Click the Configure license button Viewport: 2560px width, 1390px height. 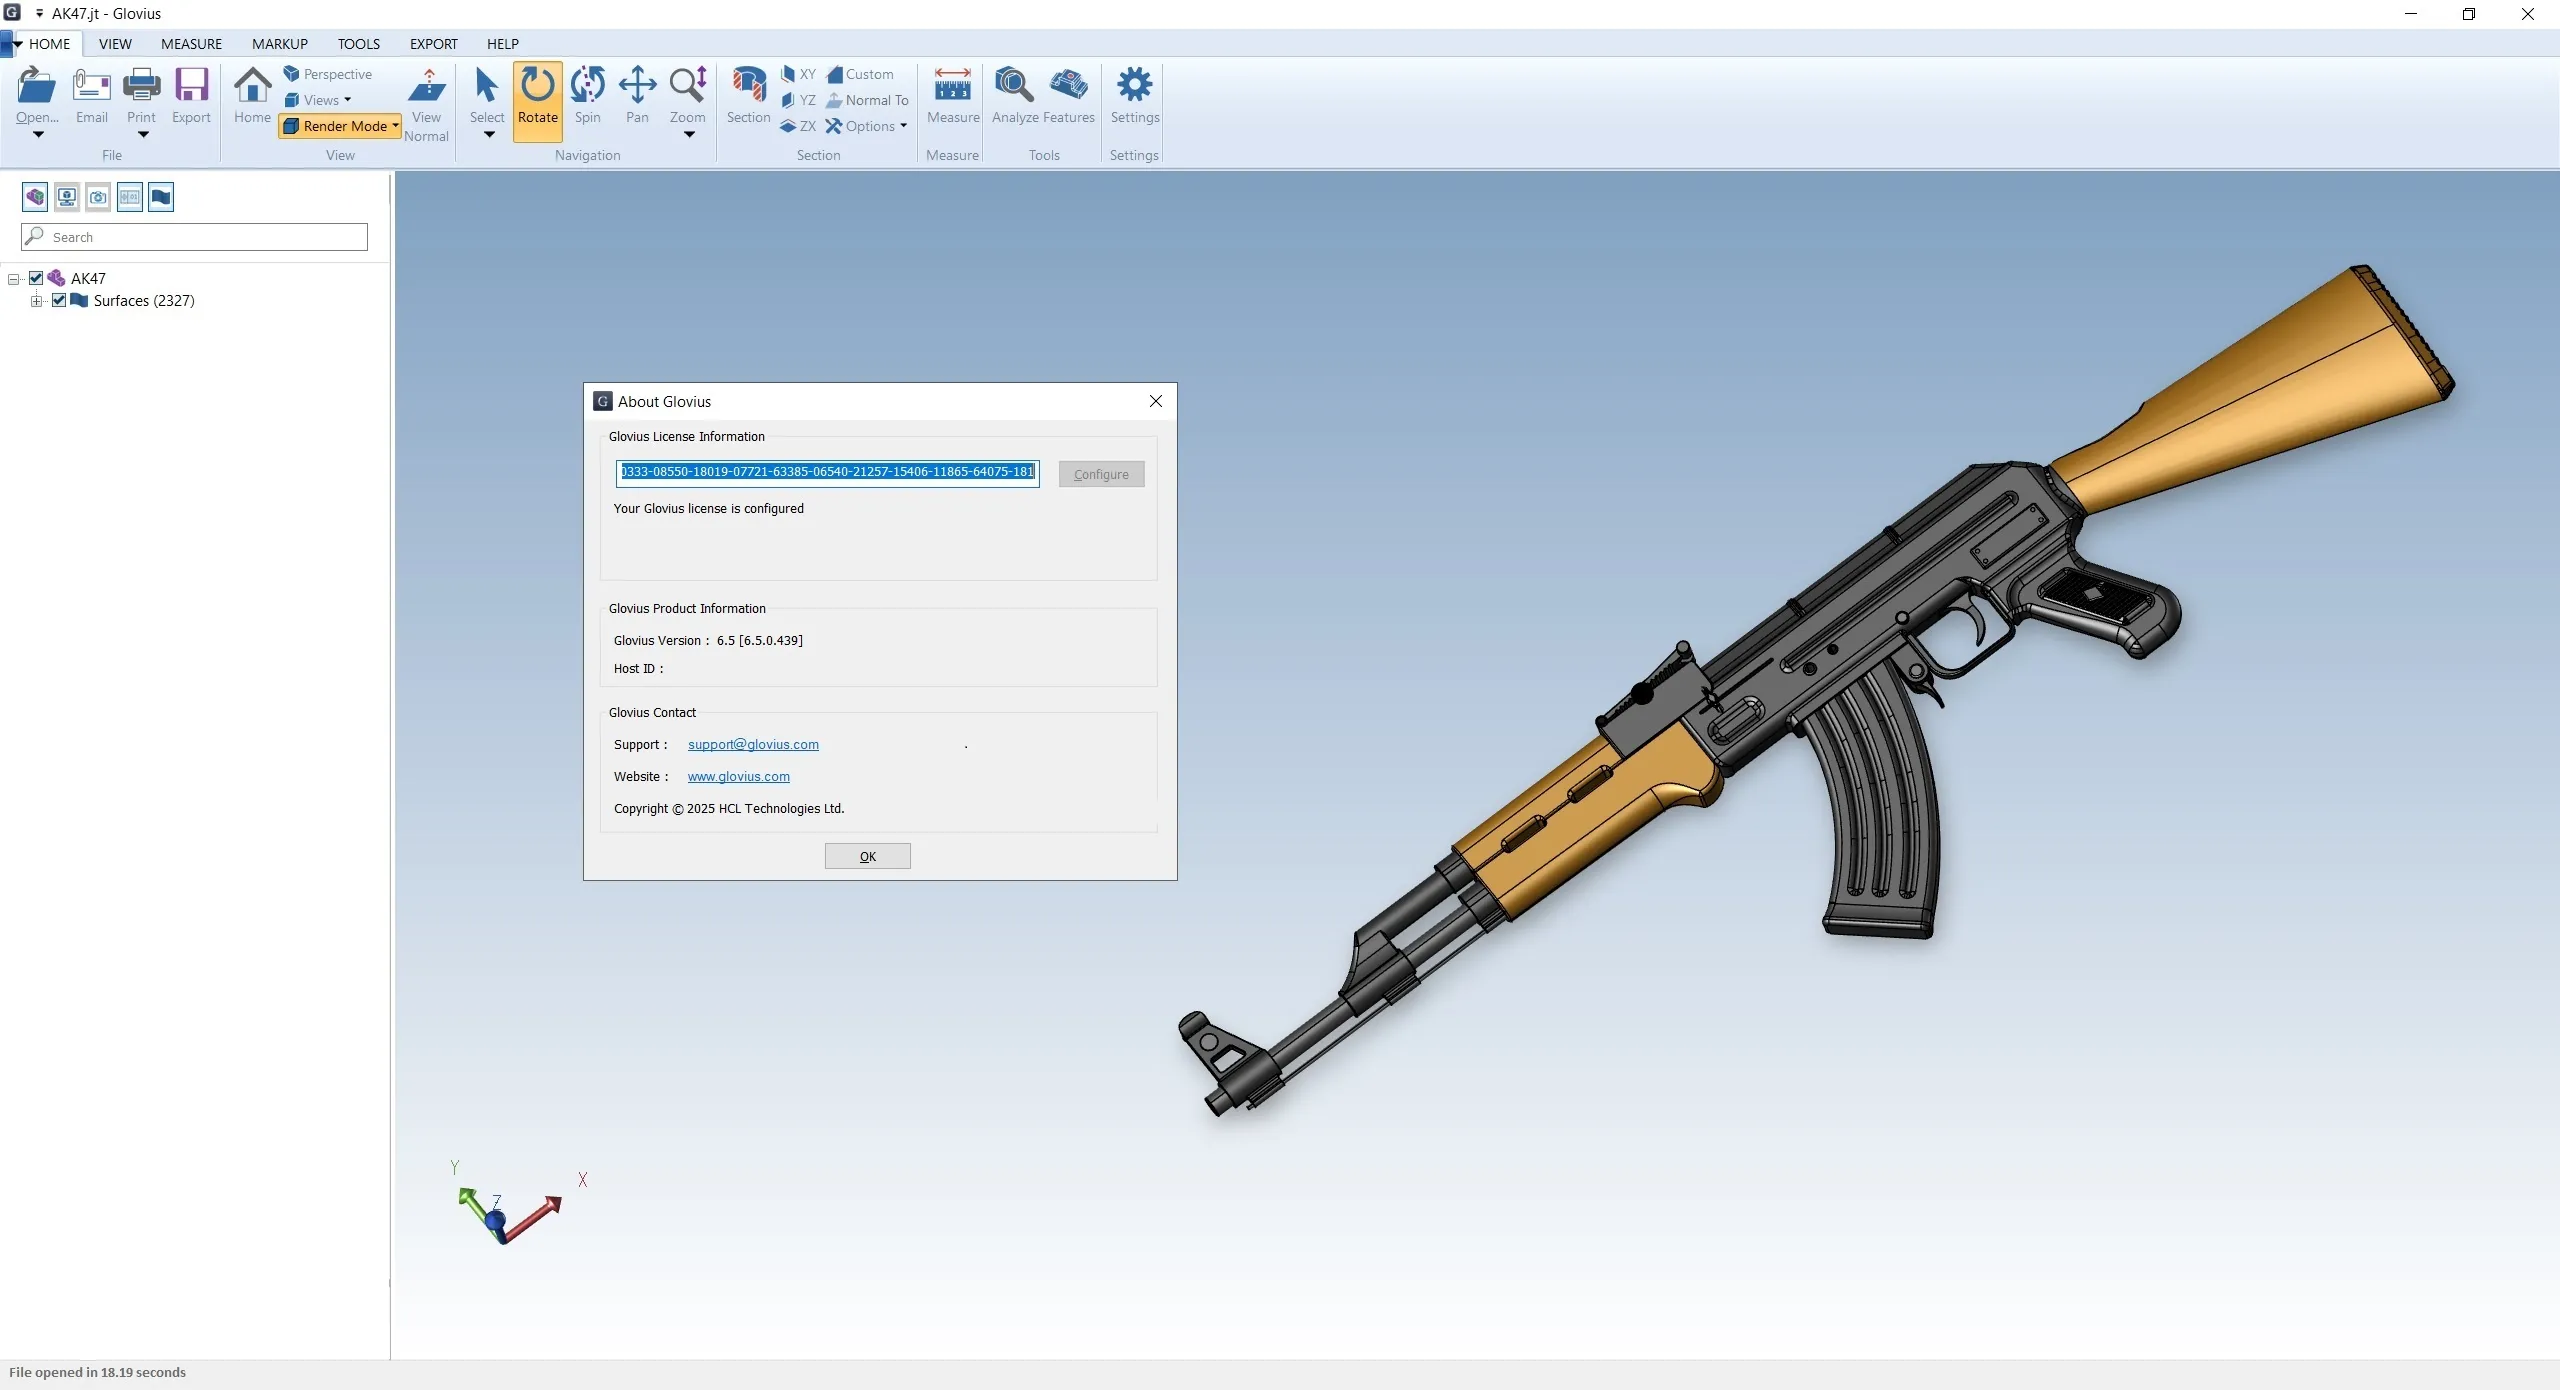pyautogui.click(x=1102, y=474)
